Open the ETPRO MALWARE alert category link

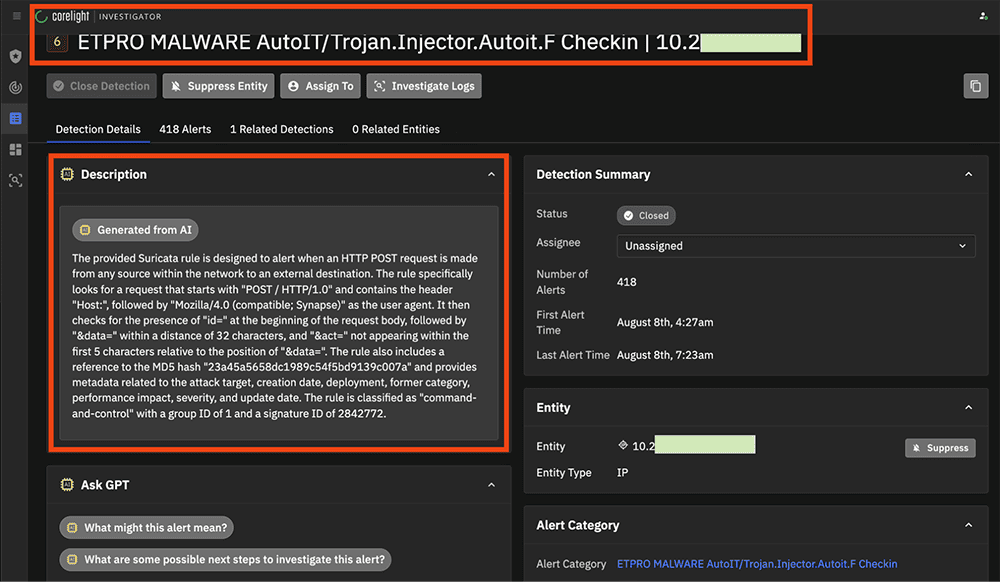point(756,564)
